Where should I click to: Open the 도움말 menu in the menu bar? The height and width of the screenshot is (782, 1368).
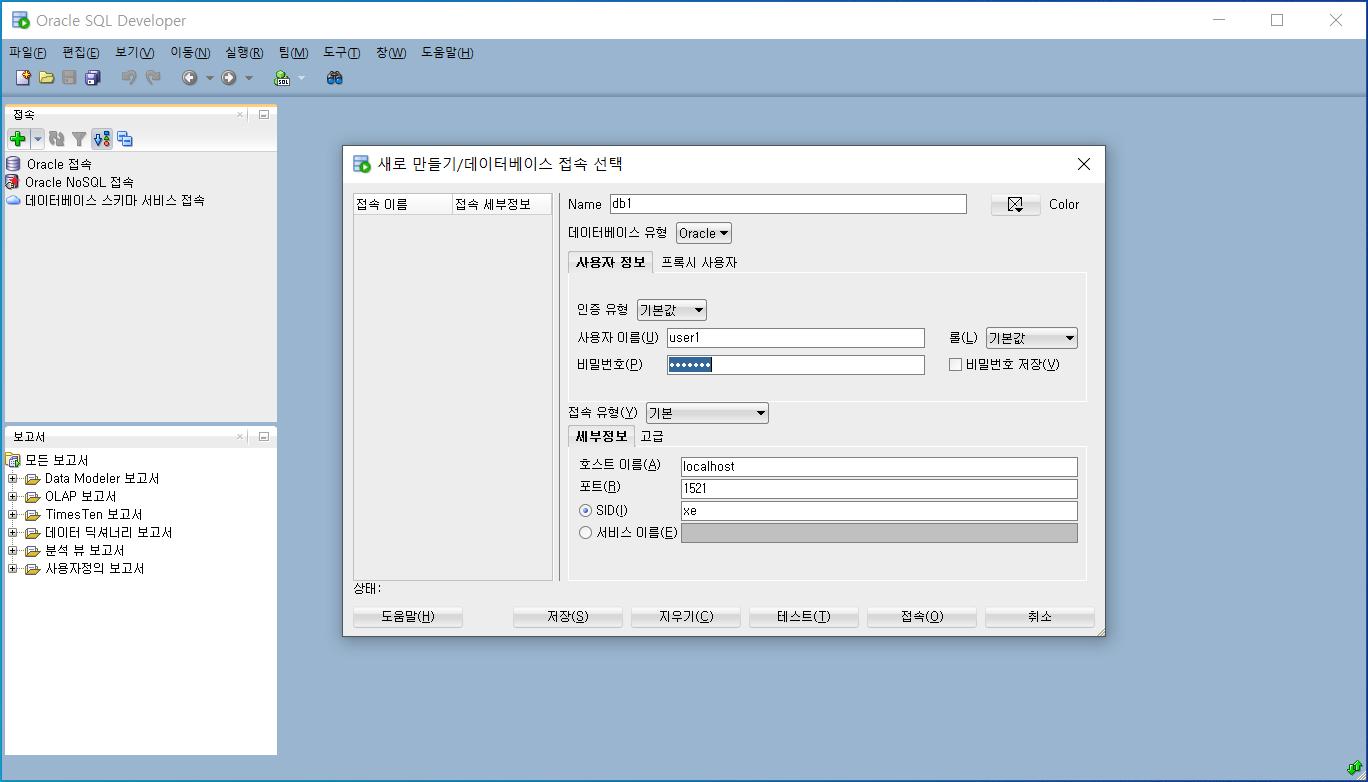pyautogui.click(x=447, y=53)
